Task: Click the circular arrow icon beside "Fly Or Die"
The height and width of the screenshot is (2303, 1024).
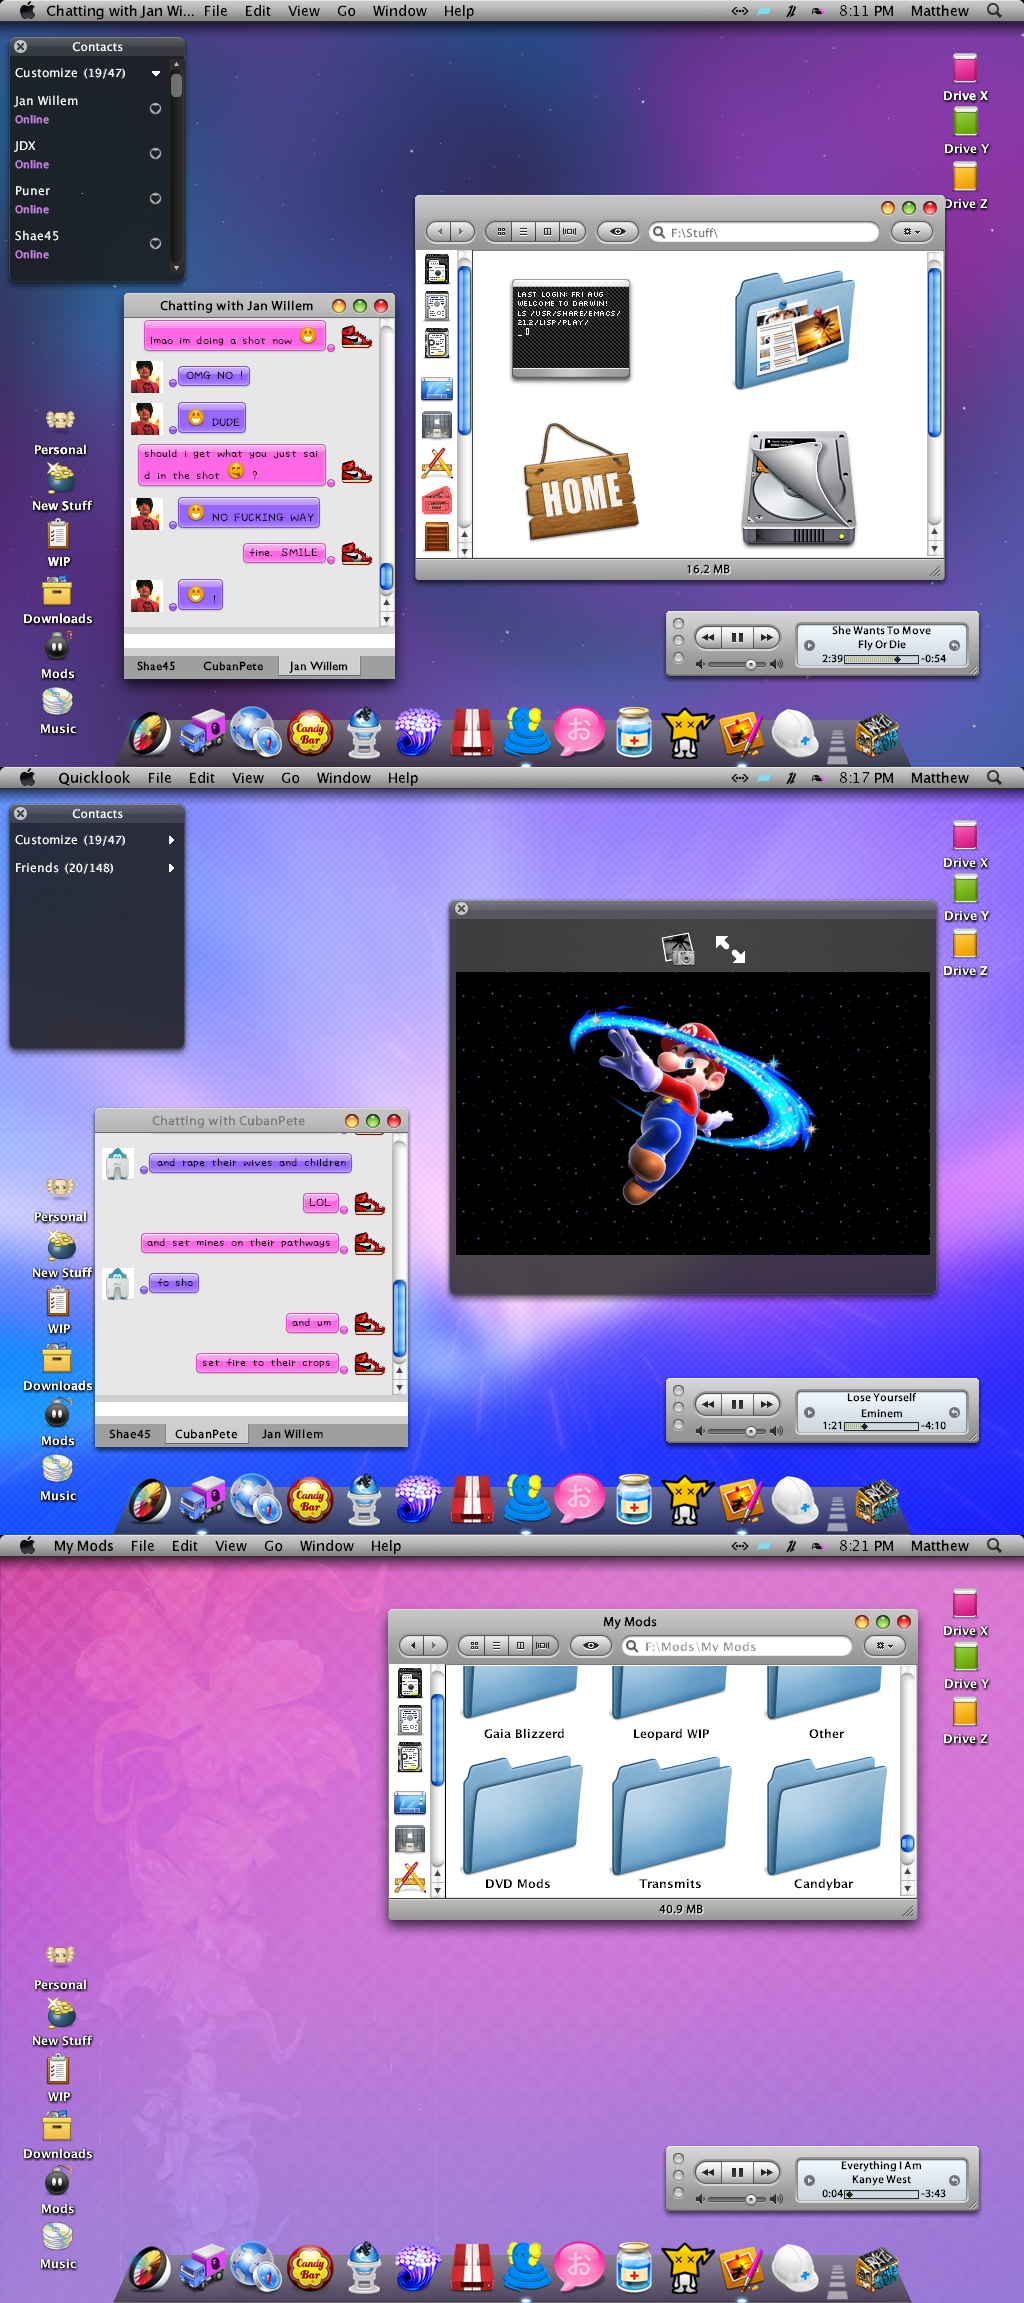Action: point(954,645)
